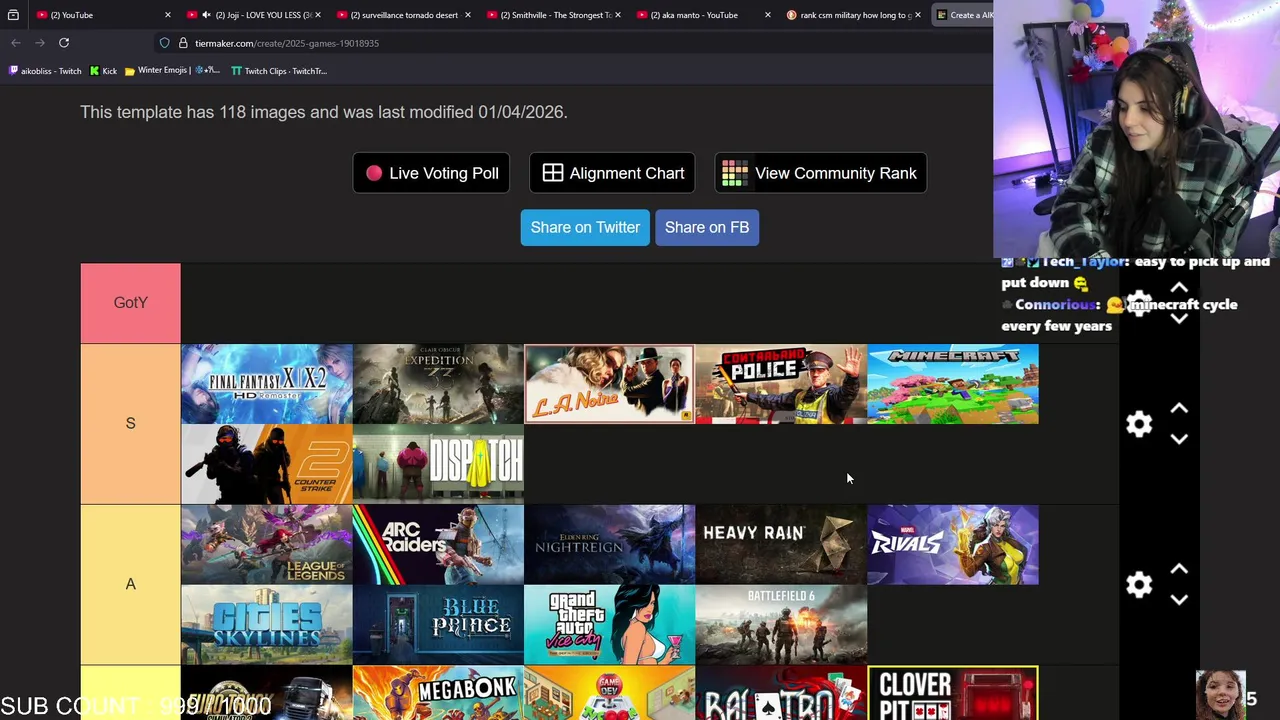Select the Cities Skylines image
This screenshot has width=1280, height=720.
click(267, 625)
